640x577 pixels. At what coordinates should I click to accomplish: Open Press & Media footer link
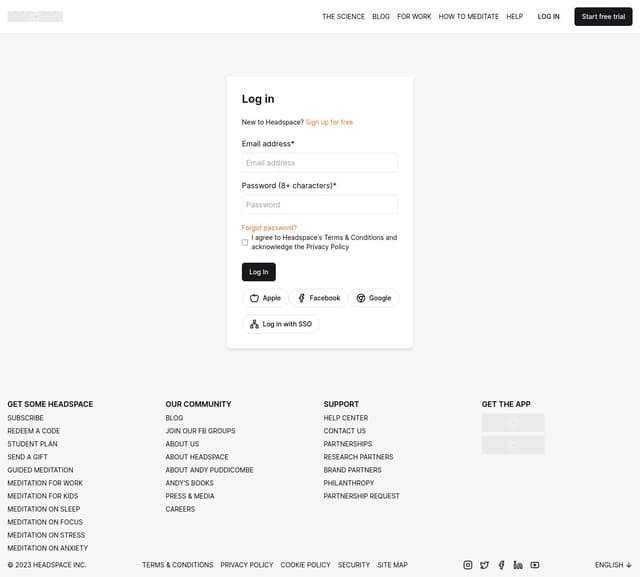tap(190, 496)
